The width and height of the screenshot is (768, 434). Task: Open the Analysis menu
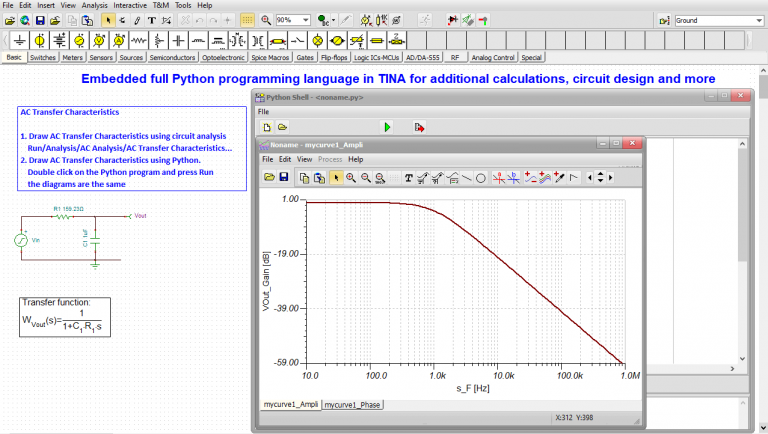[95, 5]
